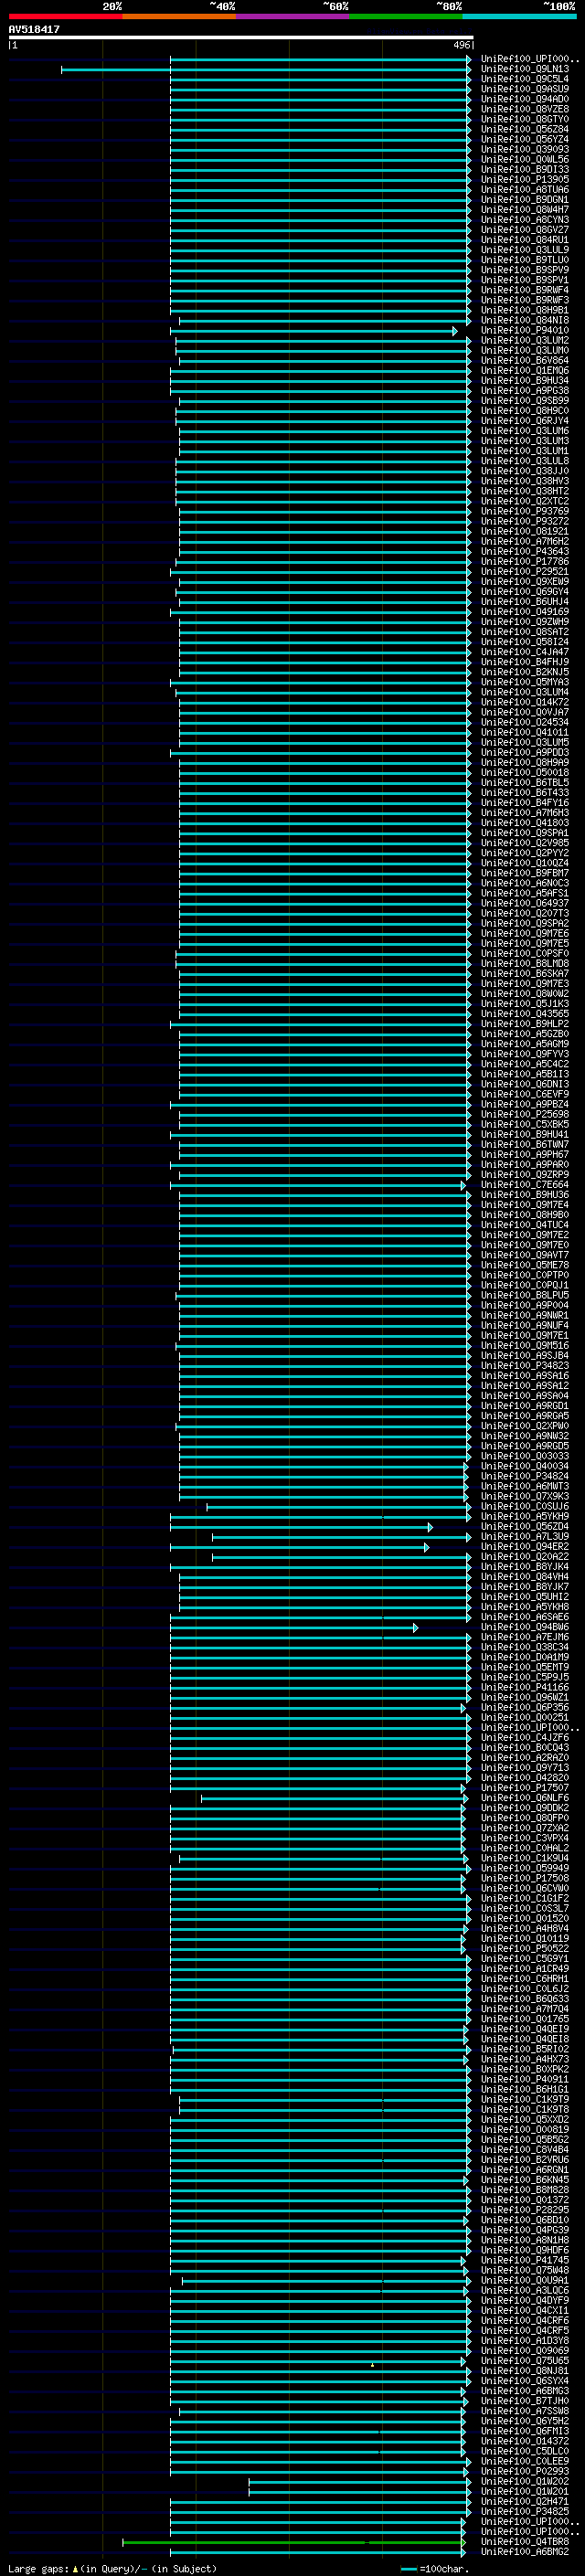Screen dimensions: 585x2576
Task: Select hit label UniRef100_A6MWT3
Action: [x=525, y=1486]
